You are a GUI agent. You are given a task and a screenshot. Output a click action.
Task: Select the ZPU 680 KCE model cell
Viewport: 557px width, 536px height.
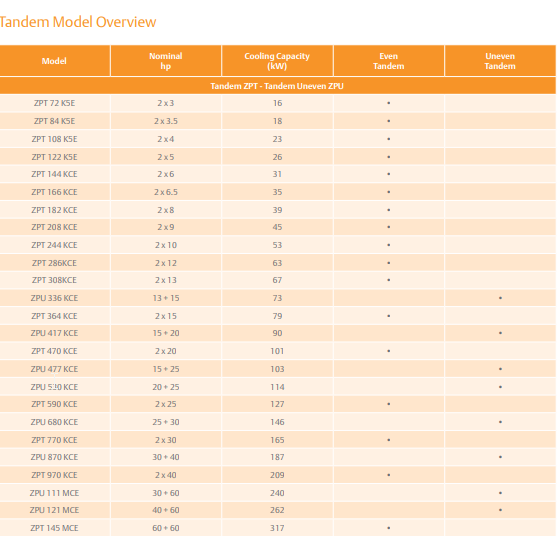[54, 422]
